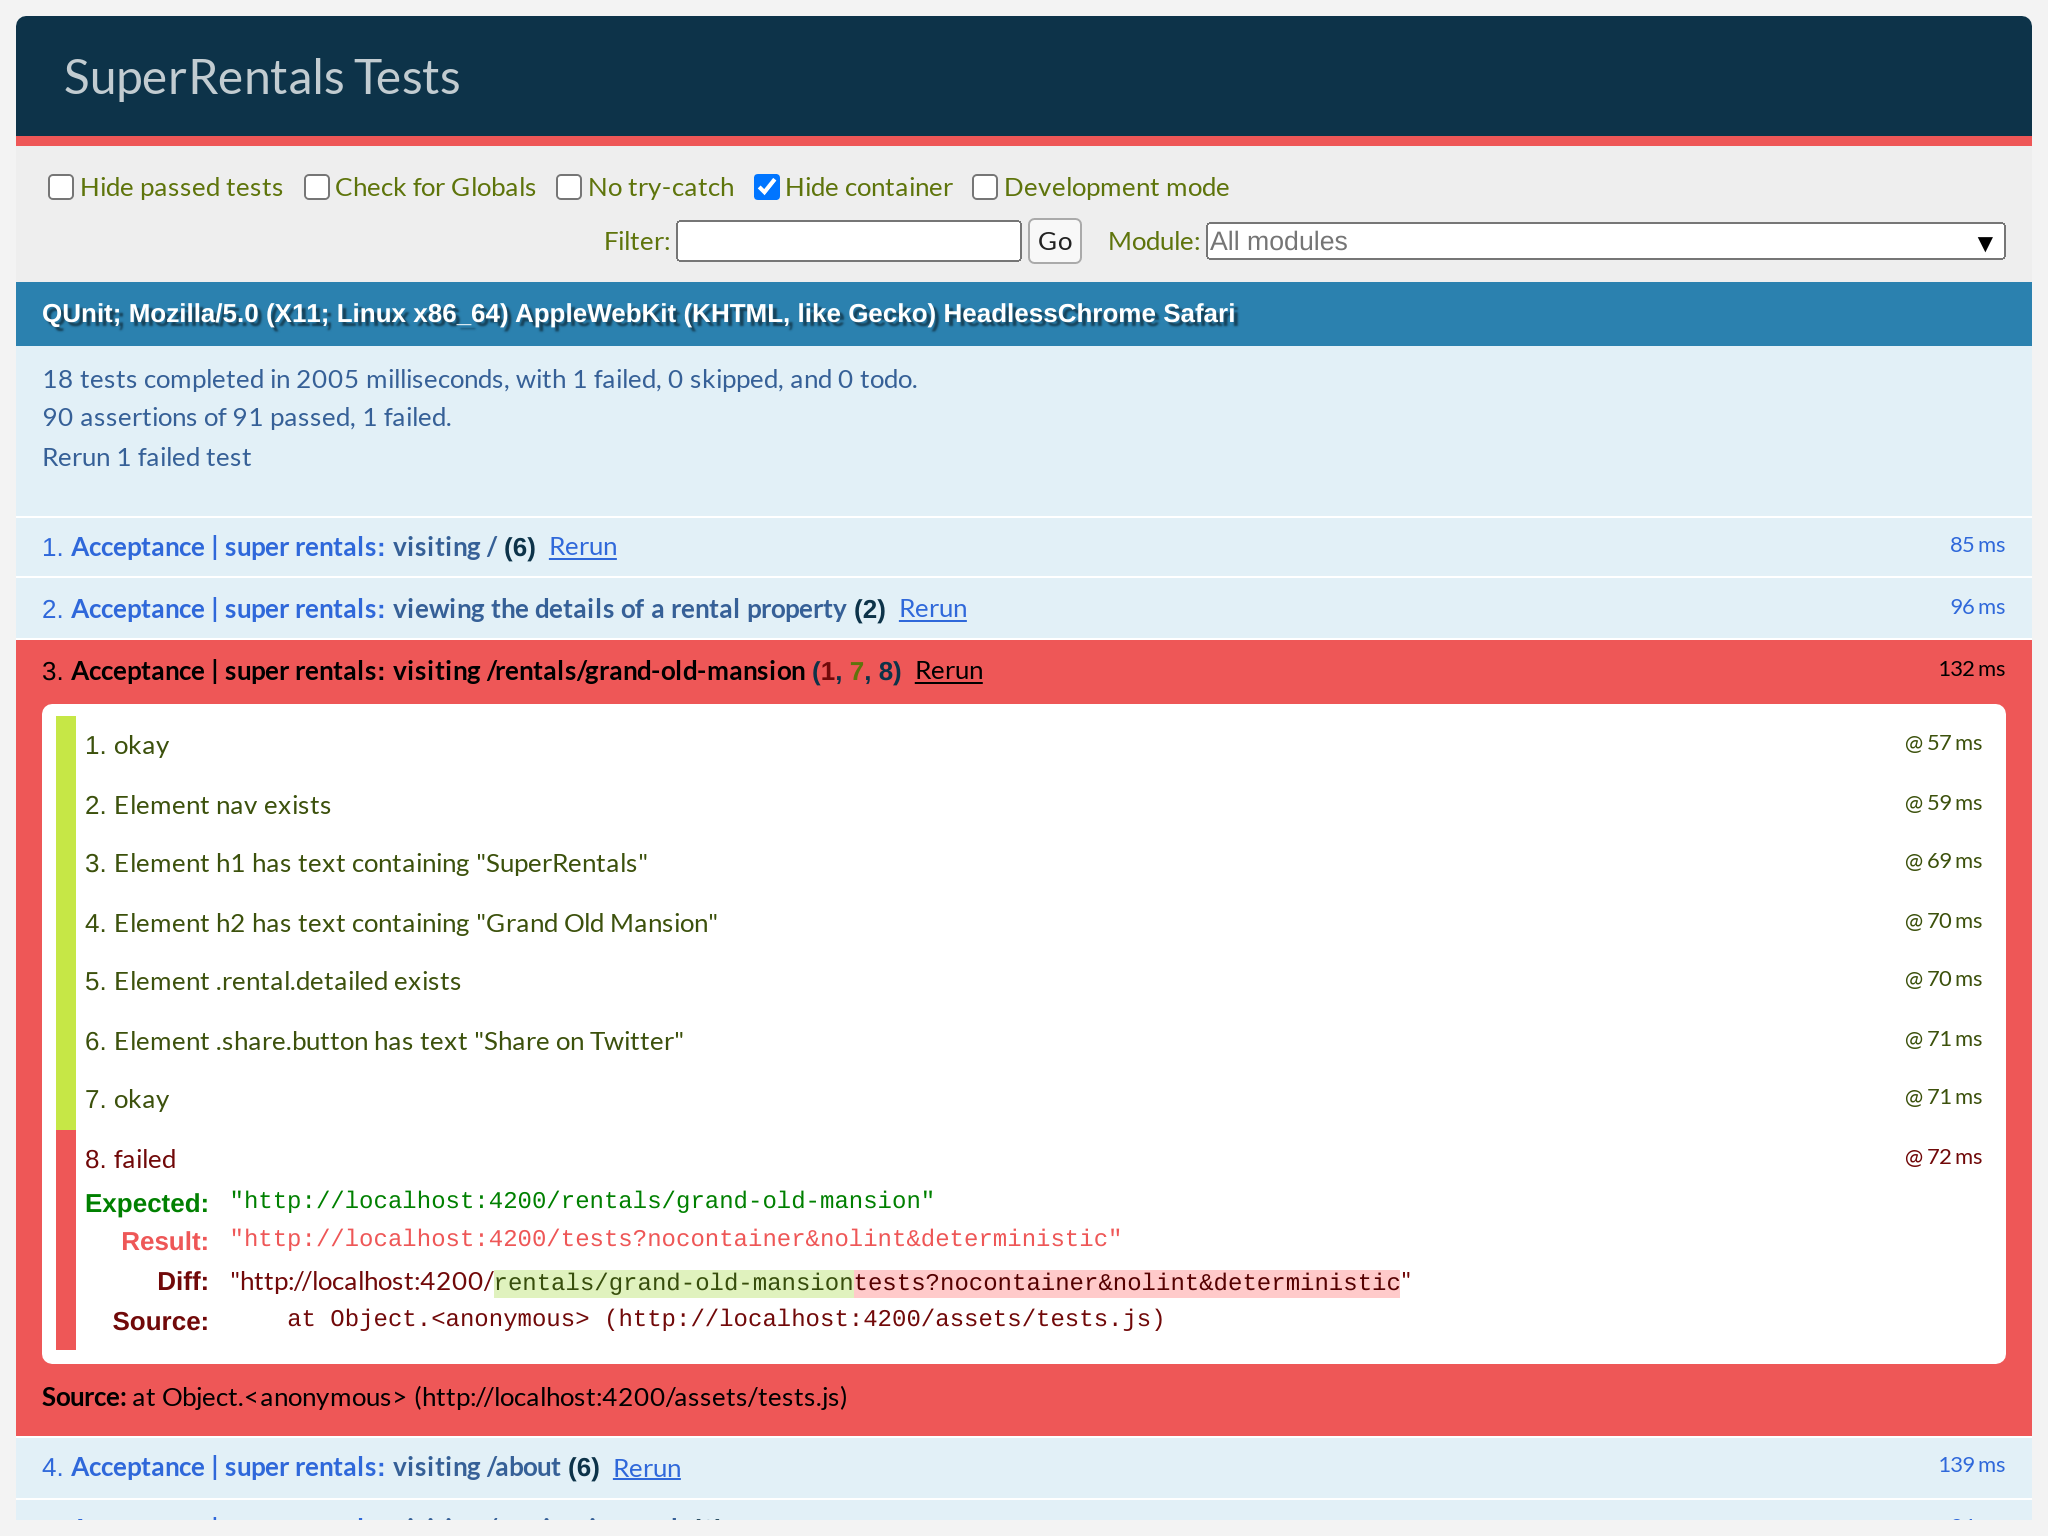
Task: Uncheck the Hide container checkbox
Action: coord(767,187)
